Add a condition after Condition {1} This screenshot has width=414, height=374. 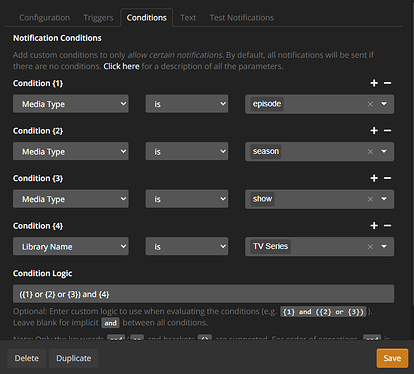pyautogui.click(x=374, y=83)
